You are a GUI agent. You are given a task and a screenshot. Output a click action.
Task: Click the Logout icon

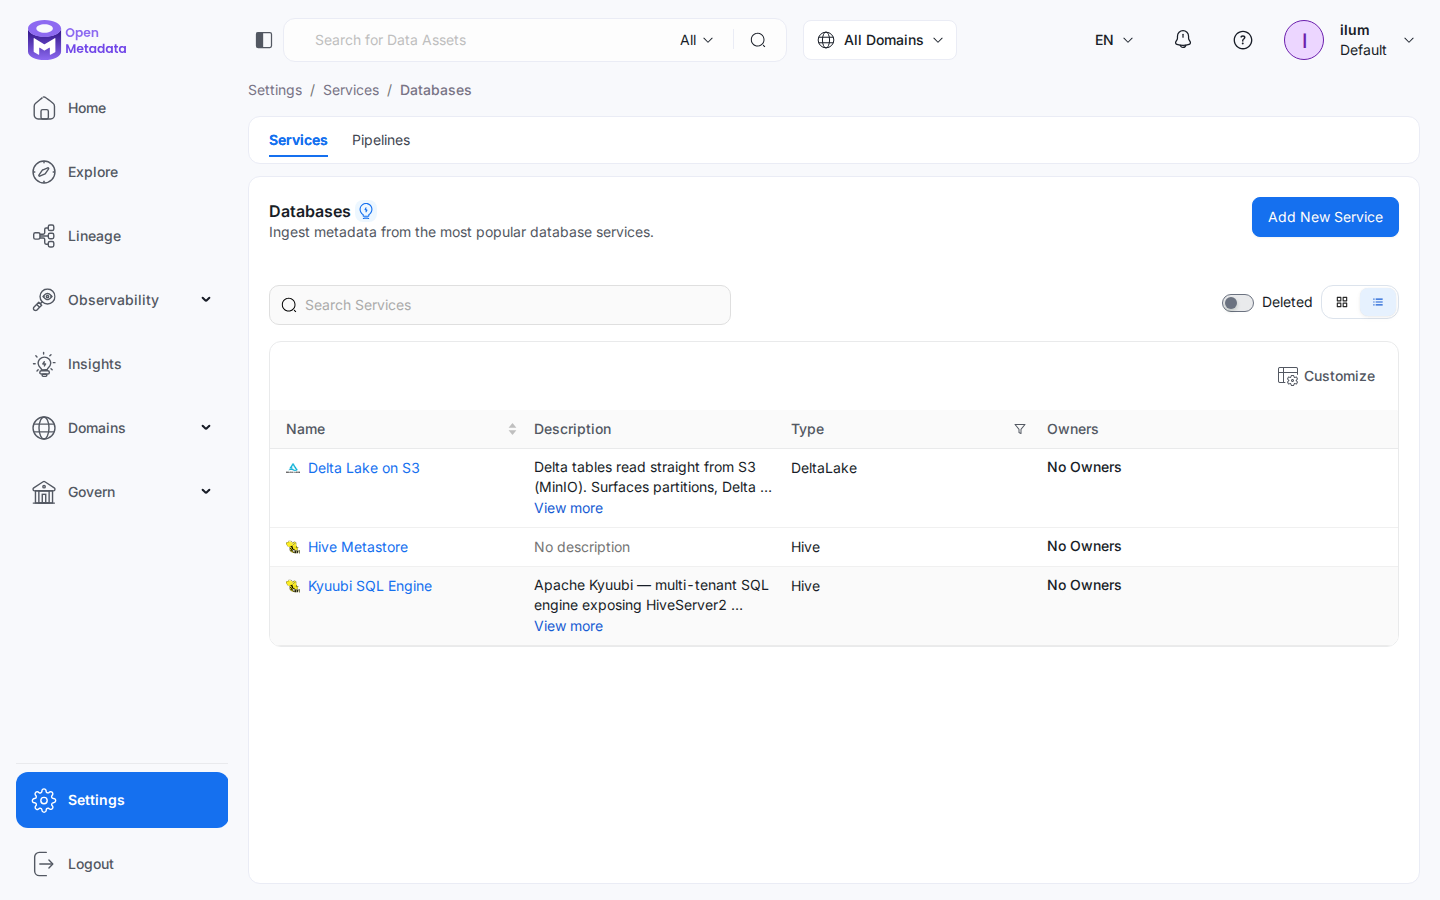click(x=44, y=864)
